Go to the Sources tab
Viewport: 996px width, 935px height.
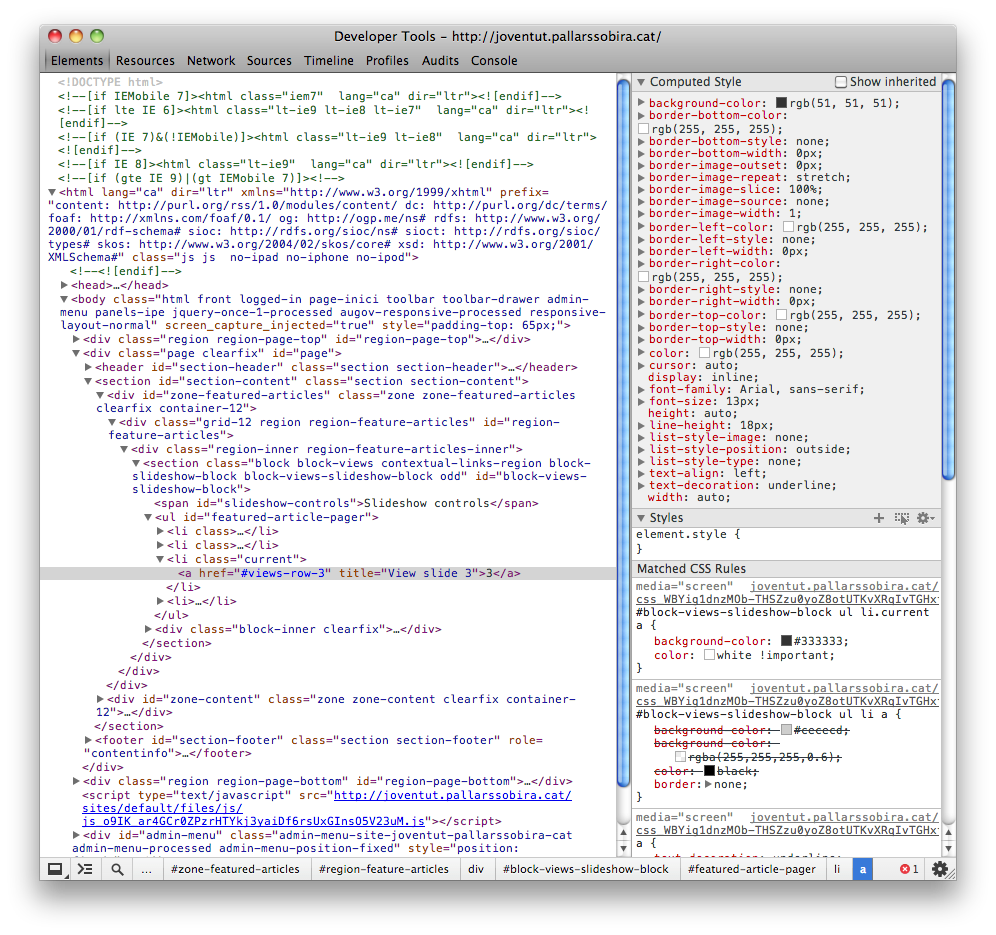coord(269,60)
